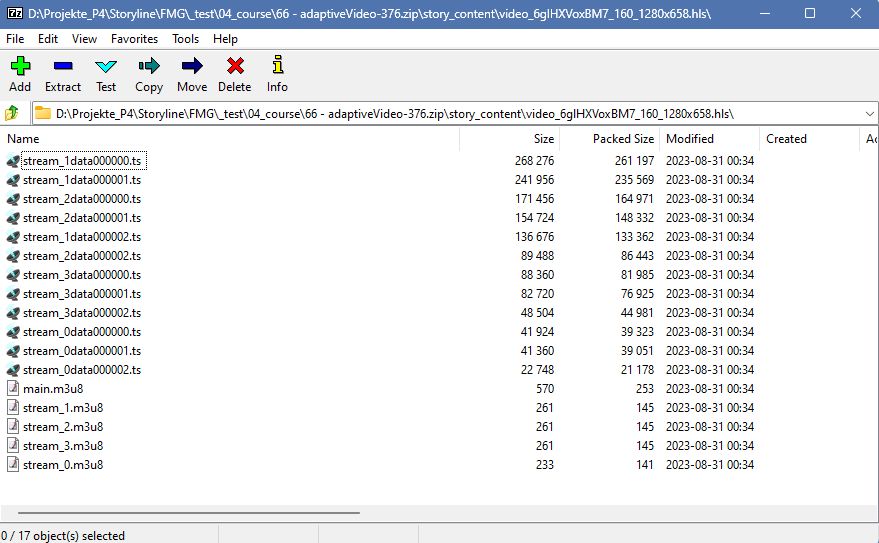Click the 7z app icon in title bar
The image size is (879, 543).
[15, 13]
